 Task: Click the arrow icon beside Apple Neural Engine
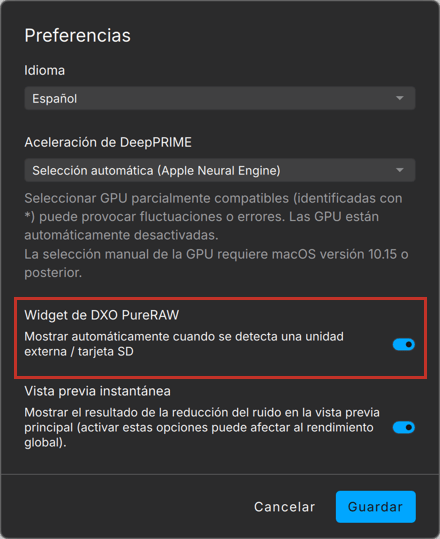pos(399,170)
